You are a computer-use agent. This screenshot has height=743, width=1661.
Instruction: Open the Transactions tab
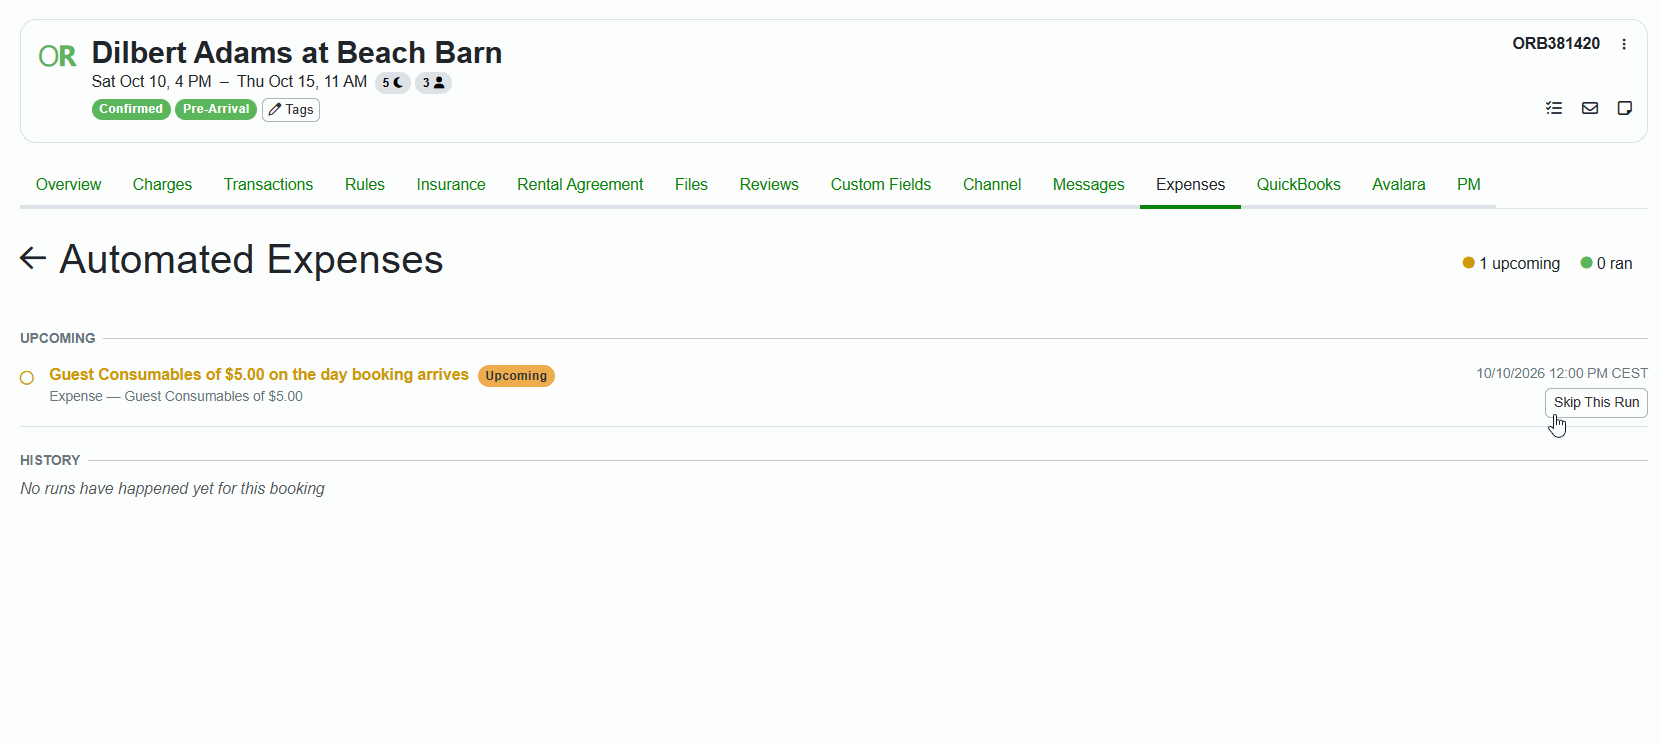(x=268, y=184)
